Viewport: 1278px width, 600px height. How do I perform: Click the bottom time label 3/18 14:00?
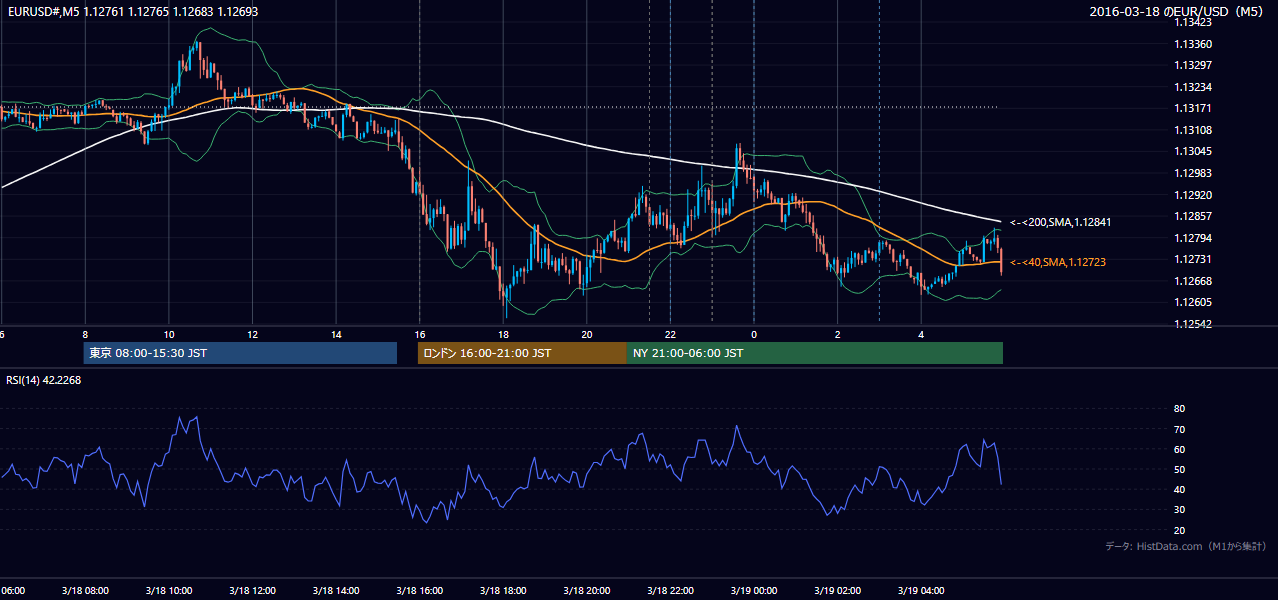coord(336,590)
